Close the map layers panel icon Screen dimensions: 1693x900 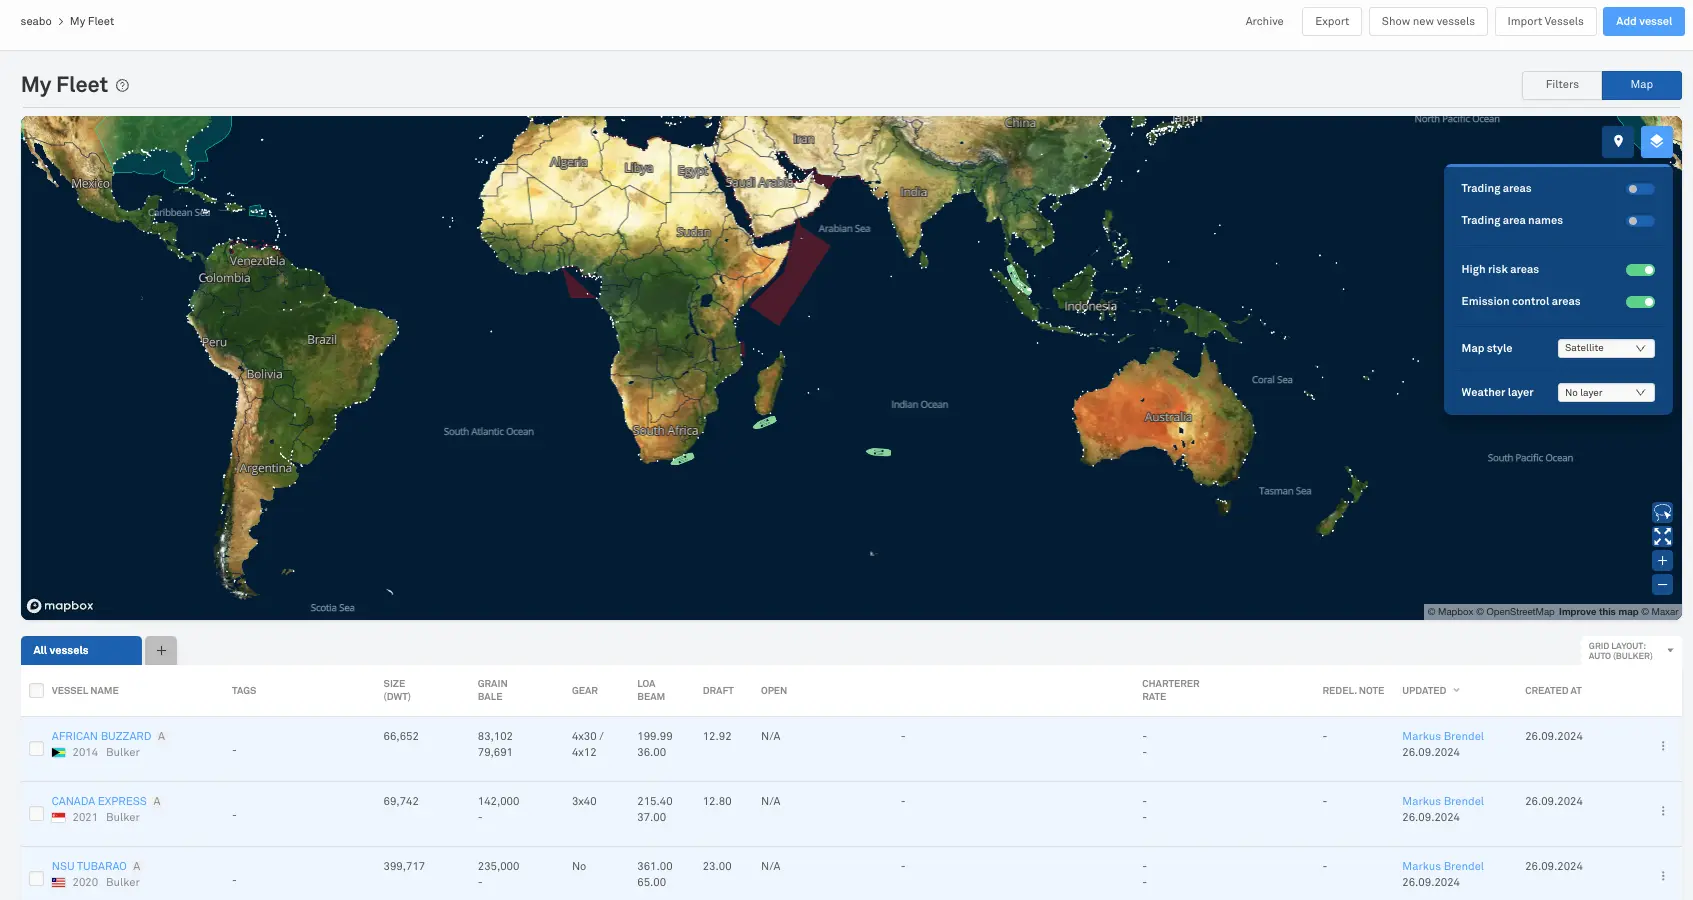[x=1656, y=142]
